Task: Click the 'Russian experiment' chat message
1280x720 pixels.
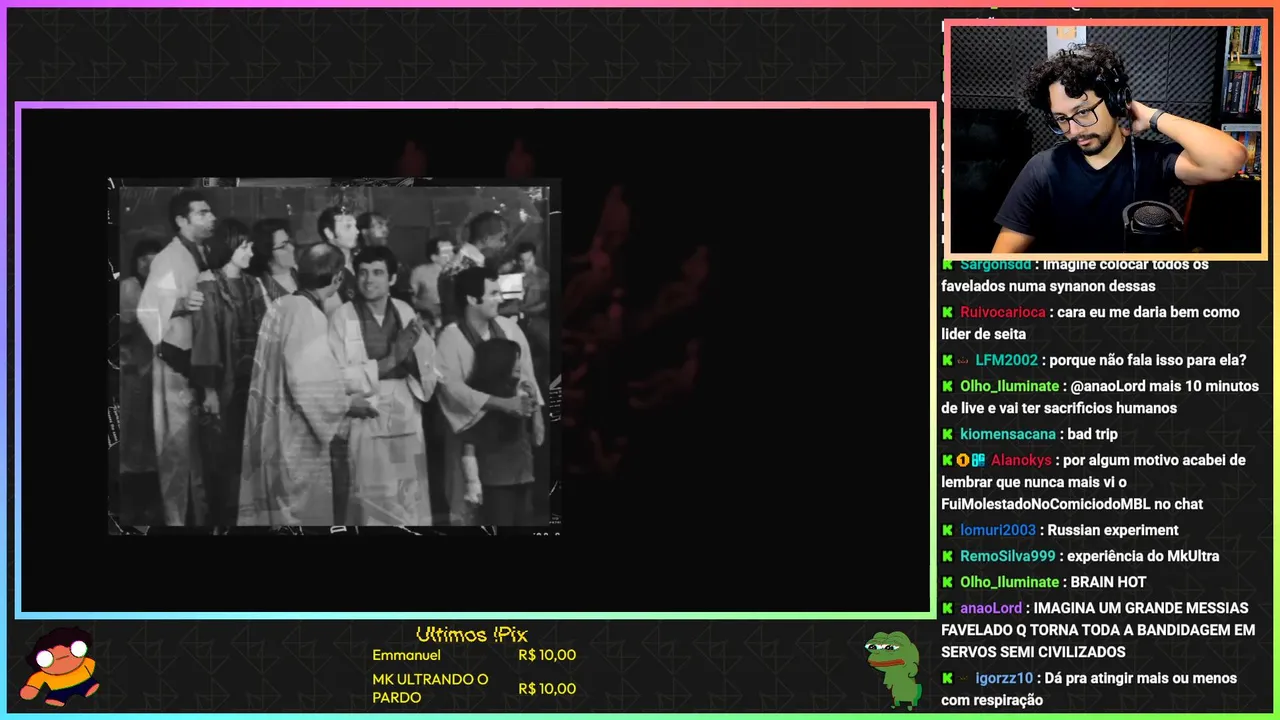Action: [x=1113, y=530]
